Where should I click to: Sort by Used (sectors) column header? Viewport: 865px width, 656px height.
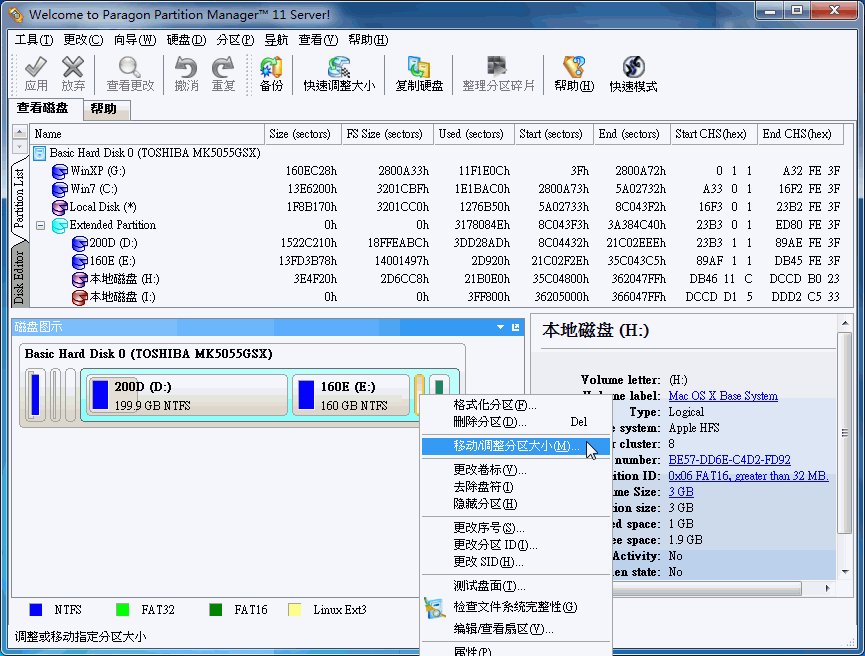(x=474, y=134)
